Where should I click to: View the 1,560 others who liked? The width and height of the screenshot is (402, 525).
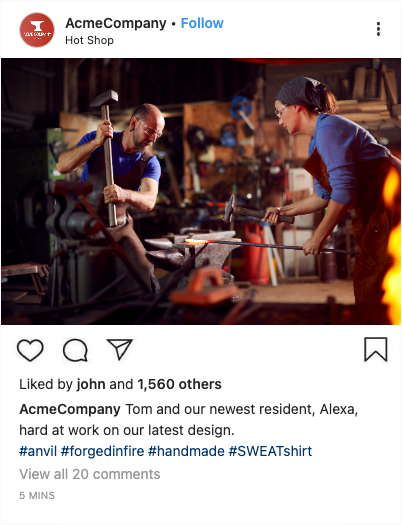179,384
